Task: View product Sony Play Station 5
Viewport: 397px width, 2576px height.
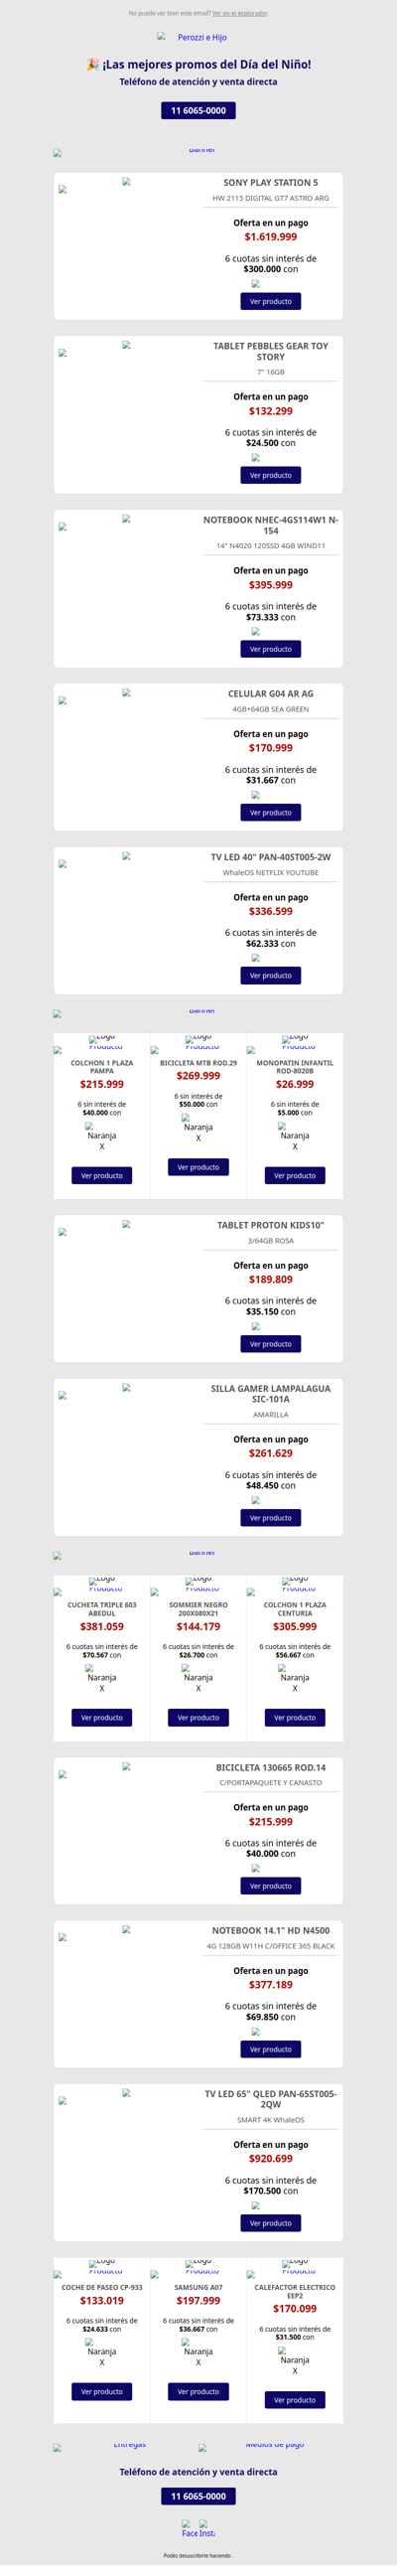Action: [270, 301]
